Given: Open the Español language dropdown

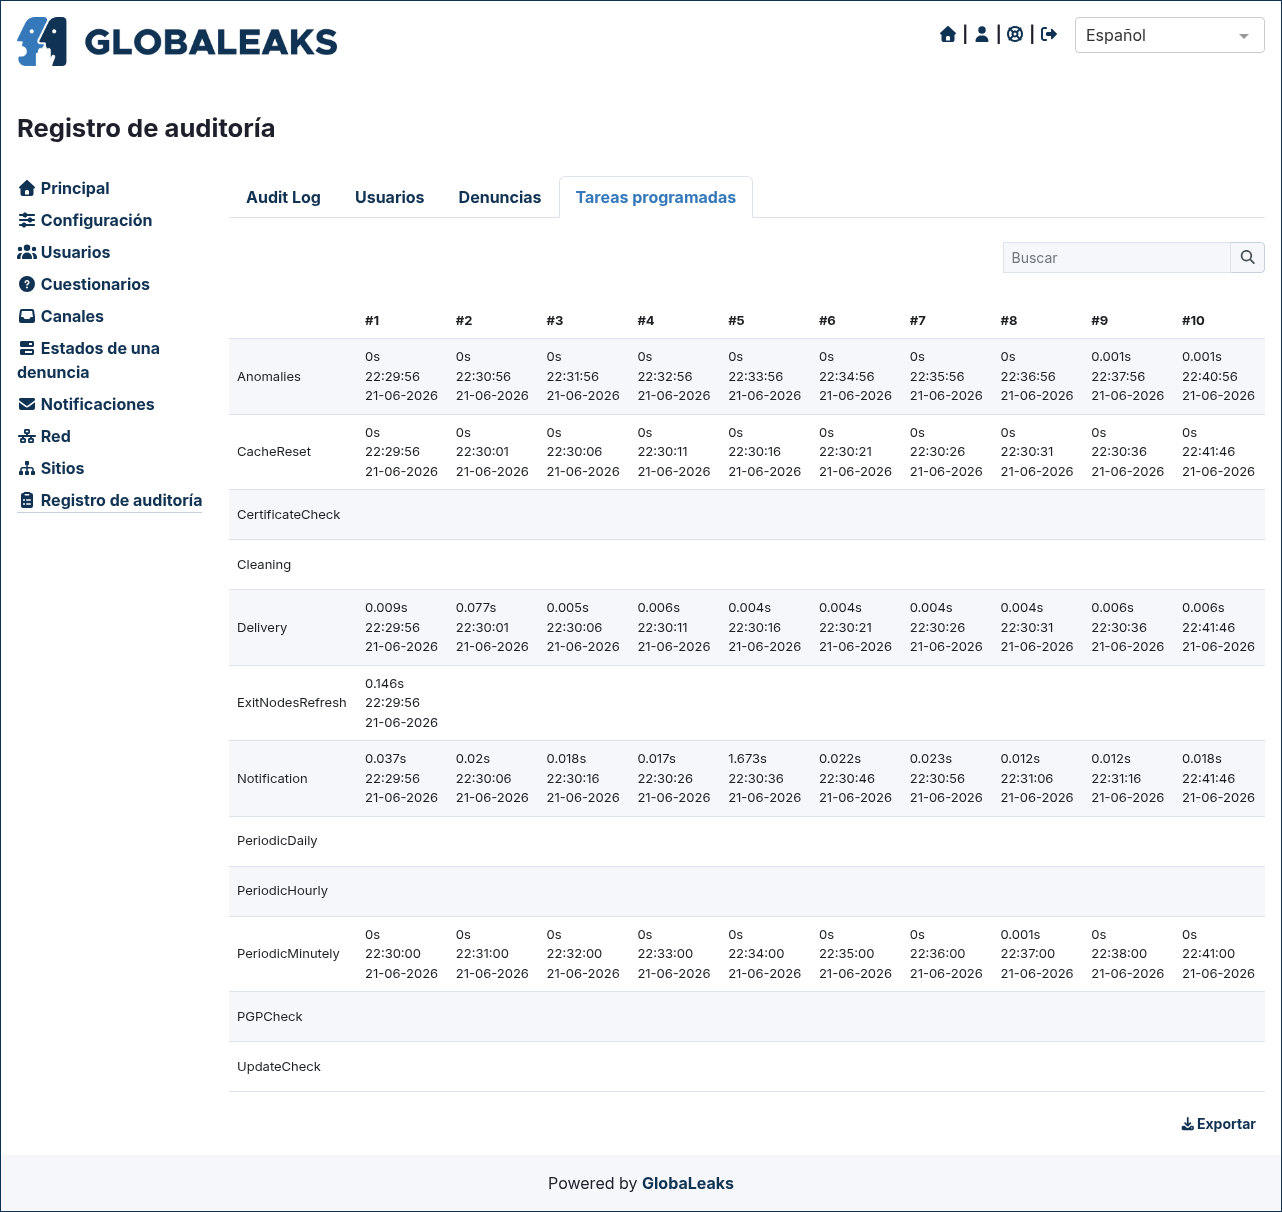Looking at the screenshot, I should 1169,35.
